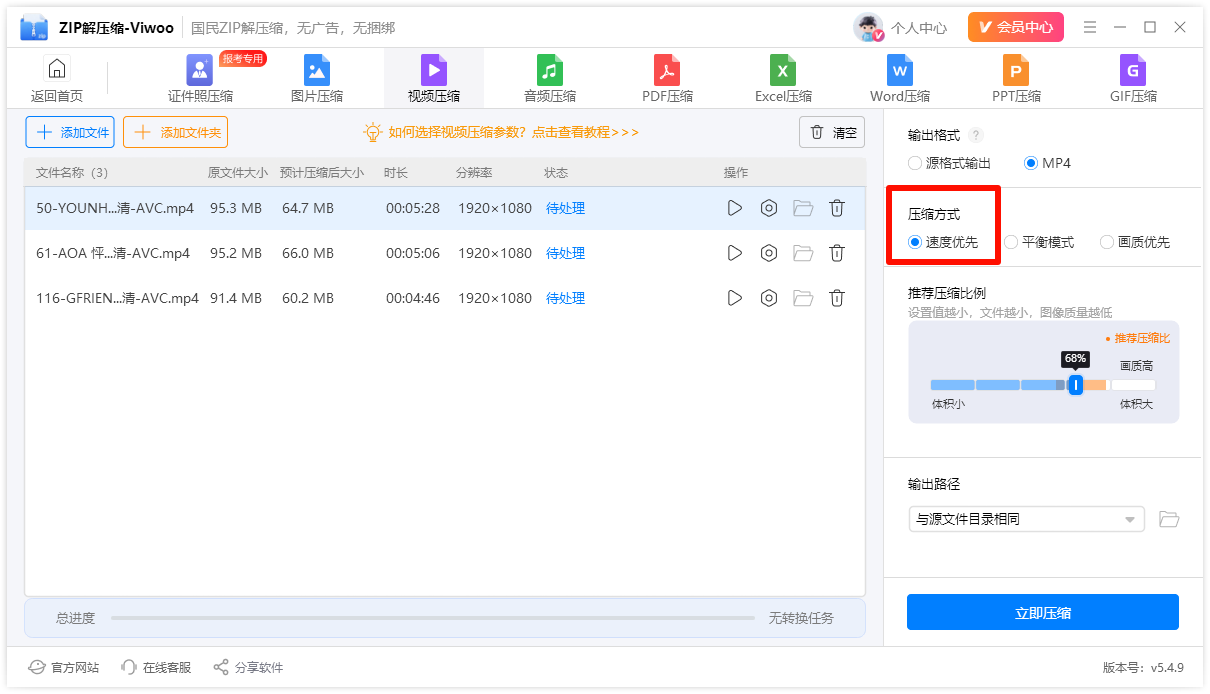
Task: Open the 输出路径 dropdown
Action: (1026, 519)
